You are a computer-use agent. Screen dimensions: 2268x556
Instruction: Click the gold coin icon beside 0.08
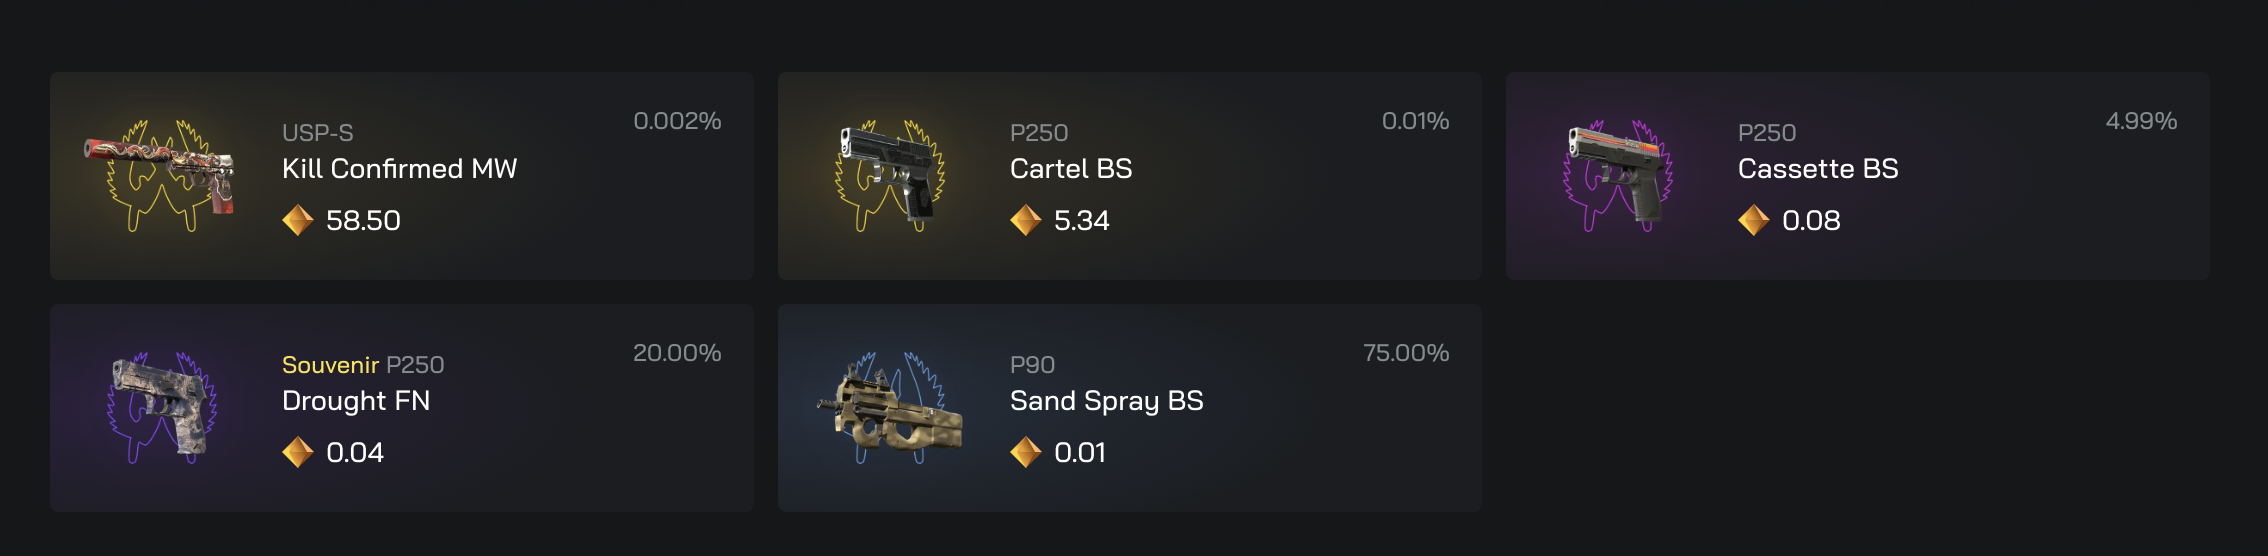pyautogui.click(x=1754, y=220)
